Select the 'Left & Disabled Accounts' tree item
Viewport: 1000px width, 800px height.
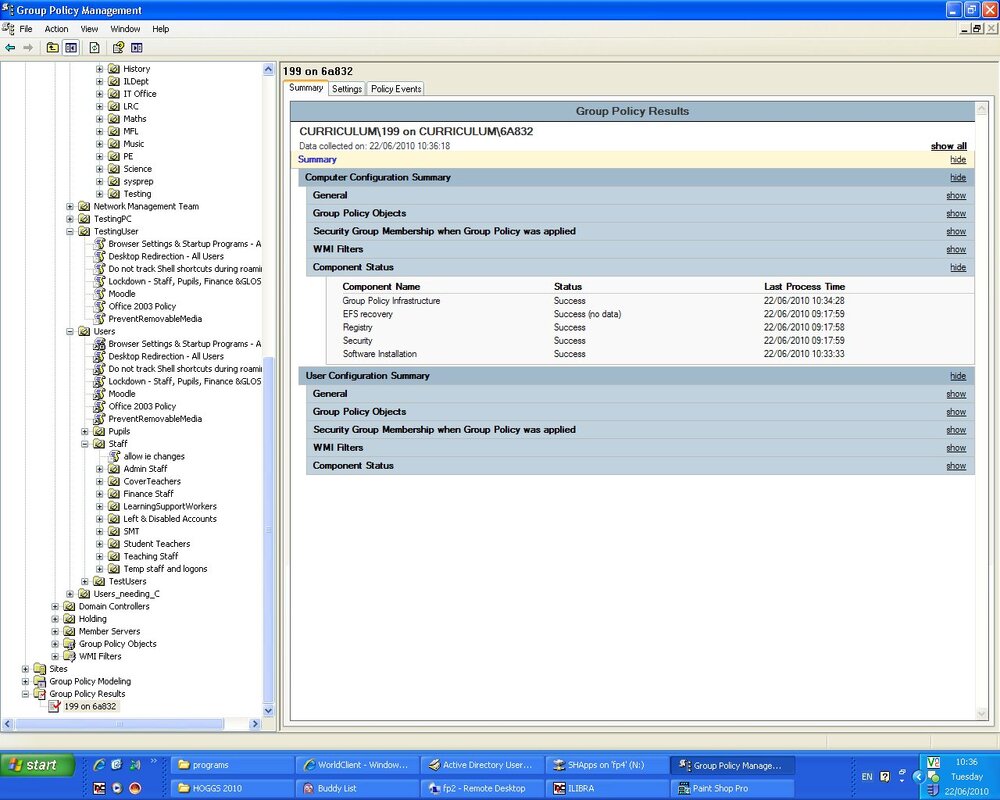tap(170, 519)
